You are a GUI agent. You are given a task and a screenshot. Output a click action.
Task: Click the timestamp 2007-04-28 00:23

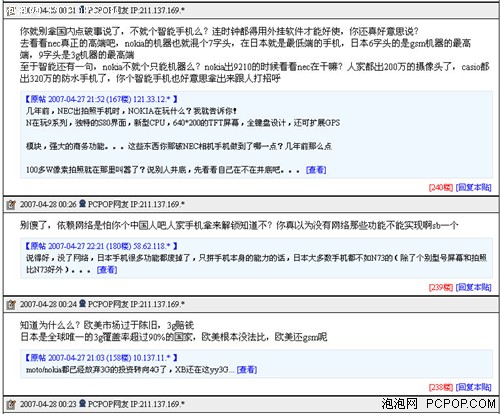tap(48, 404)
